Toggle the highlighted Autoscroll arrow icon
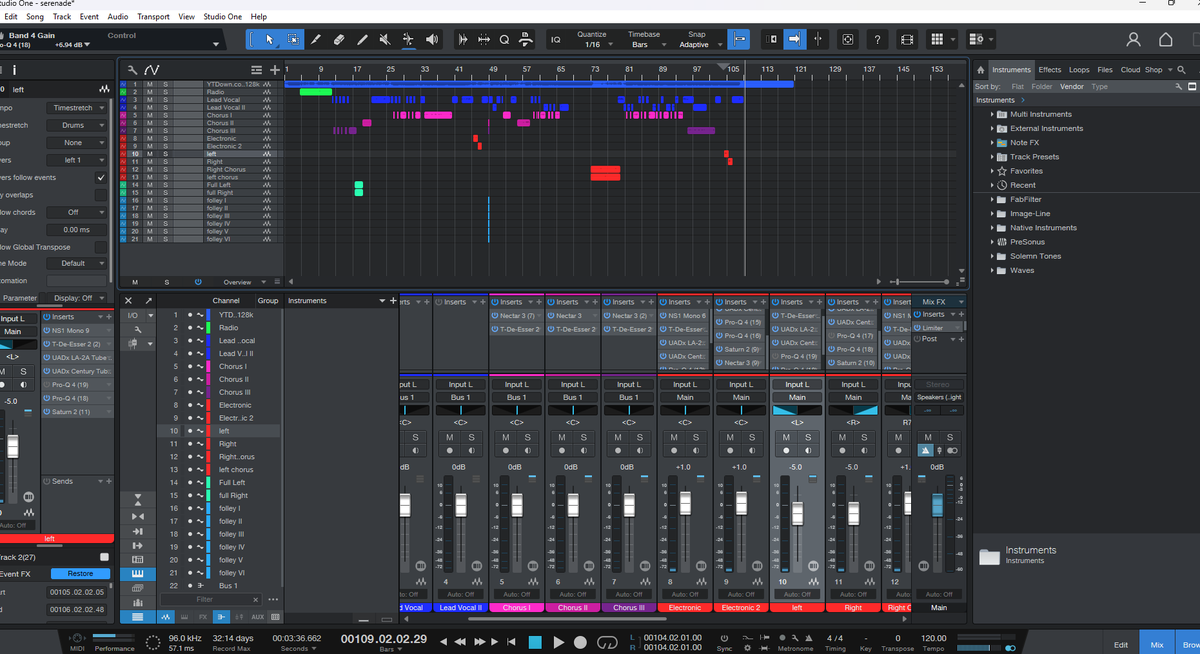 795,39
